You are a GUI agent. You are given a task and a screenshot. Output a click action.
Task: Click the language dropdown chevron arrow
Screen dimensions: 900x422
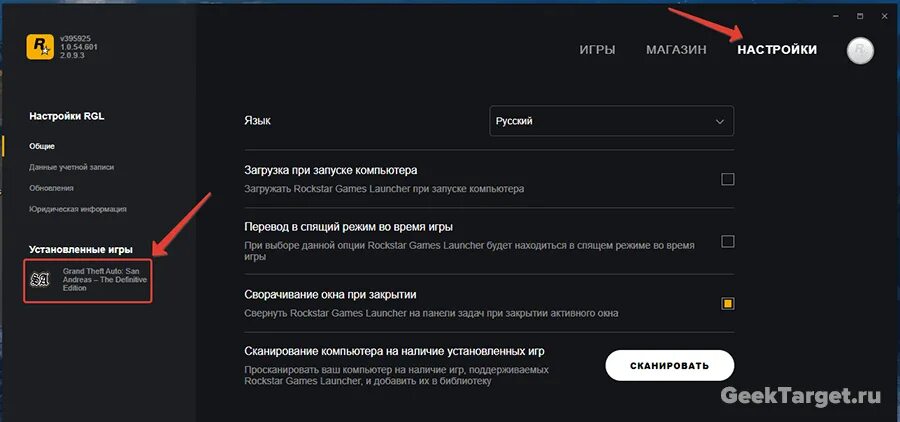[720, 122]
